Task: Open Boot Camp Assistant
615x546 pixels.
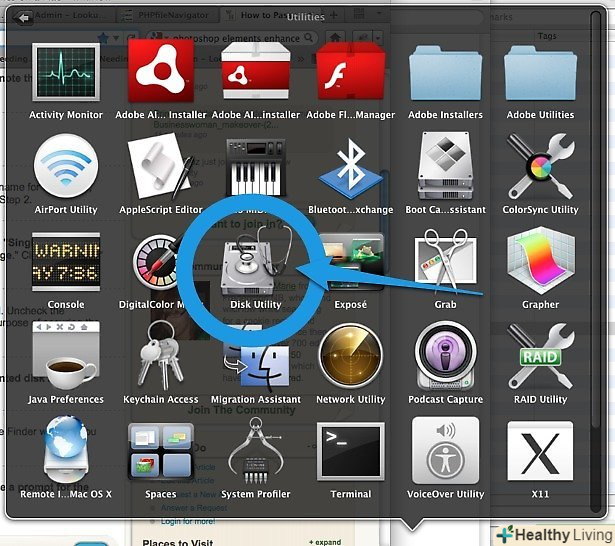Action: pyautogui.click(x=446, y=166)
